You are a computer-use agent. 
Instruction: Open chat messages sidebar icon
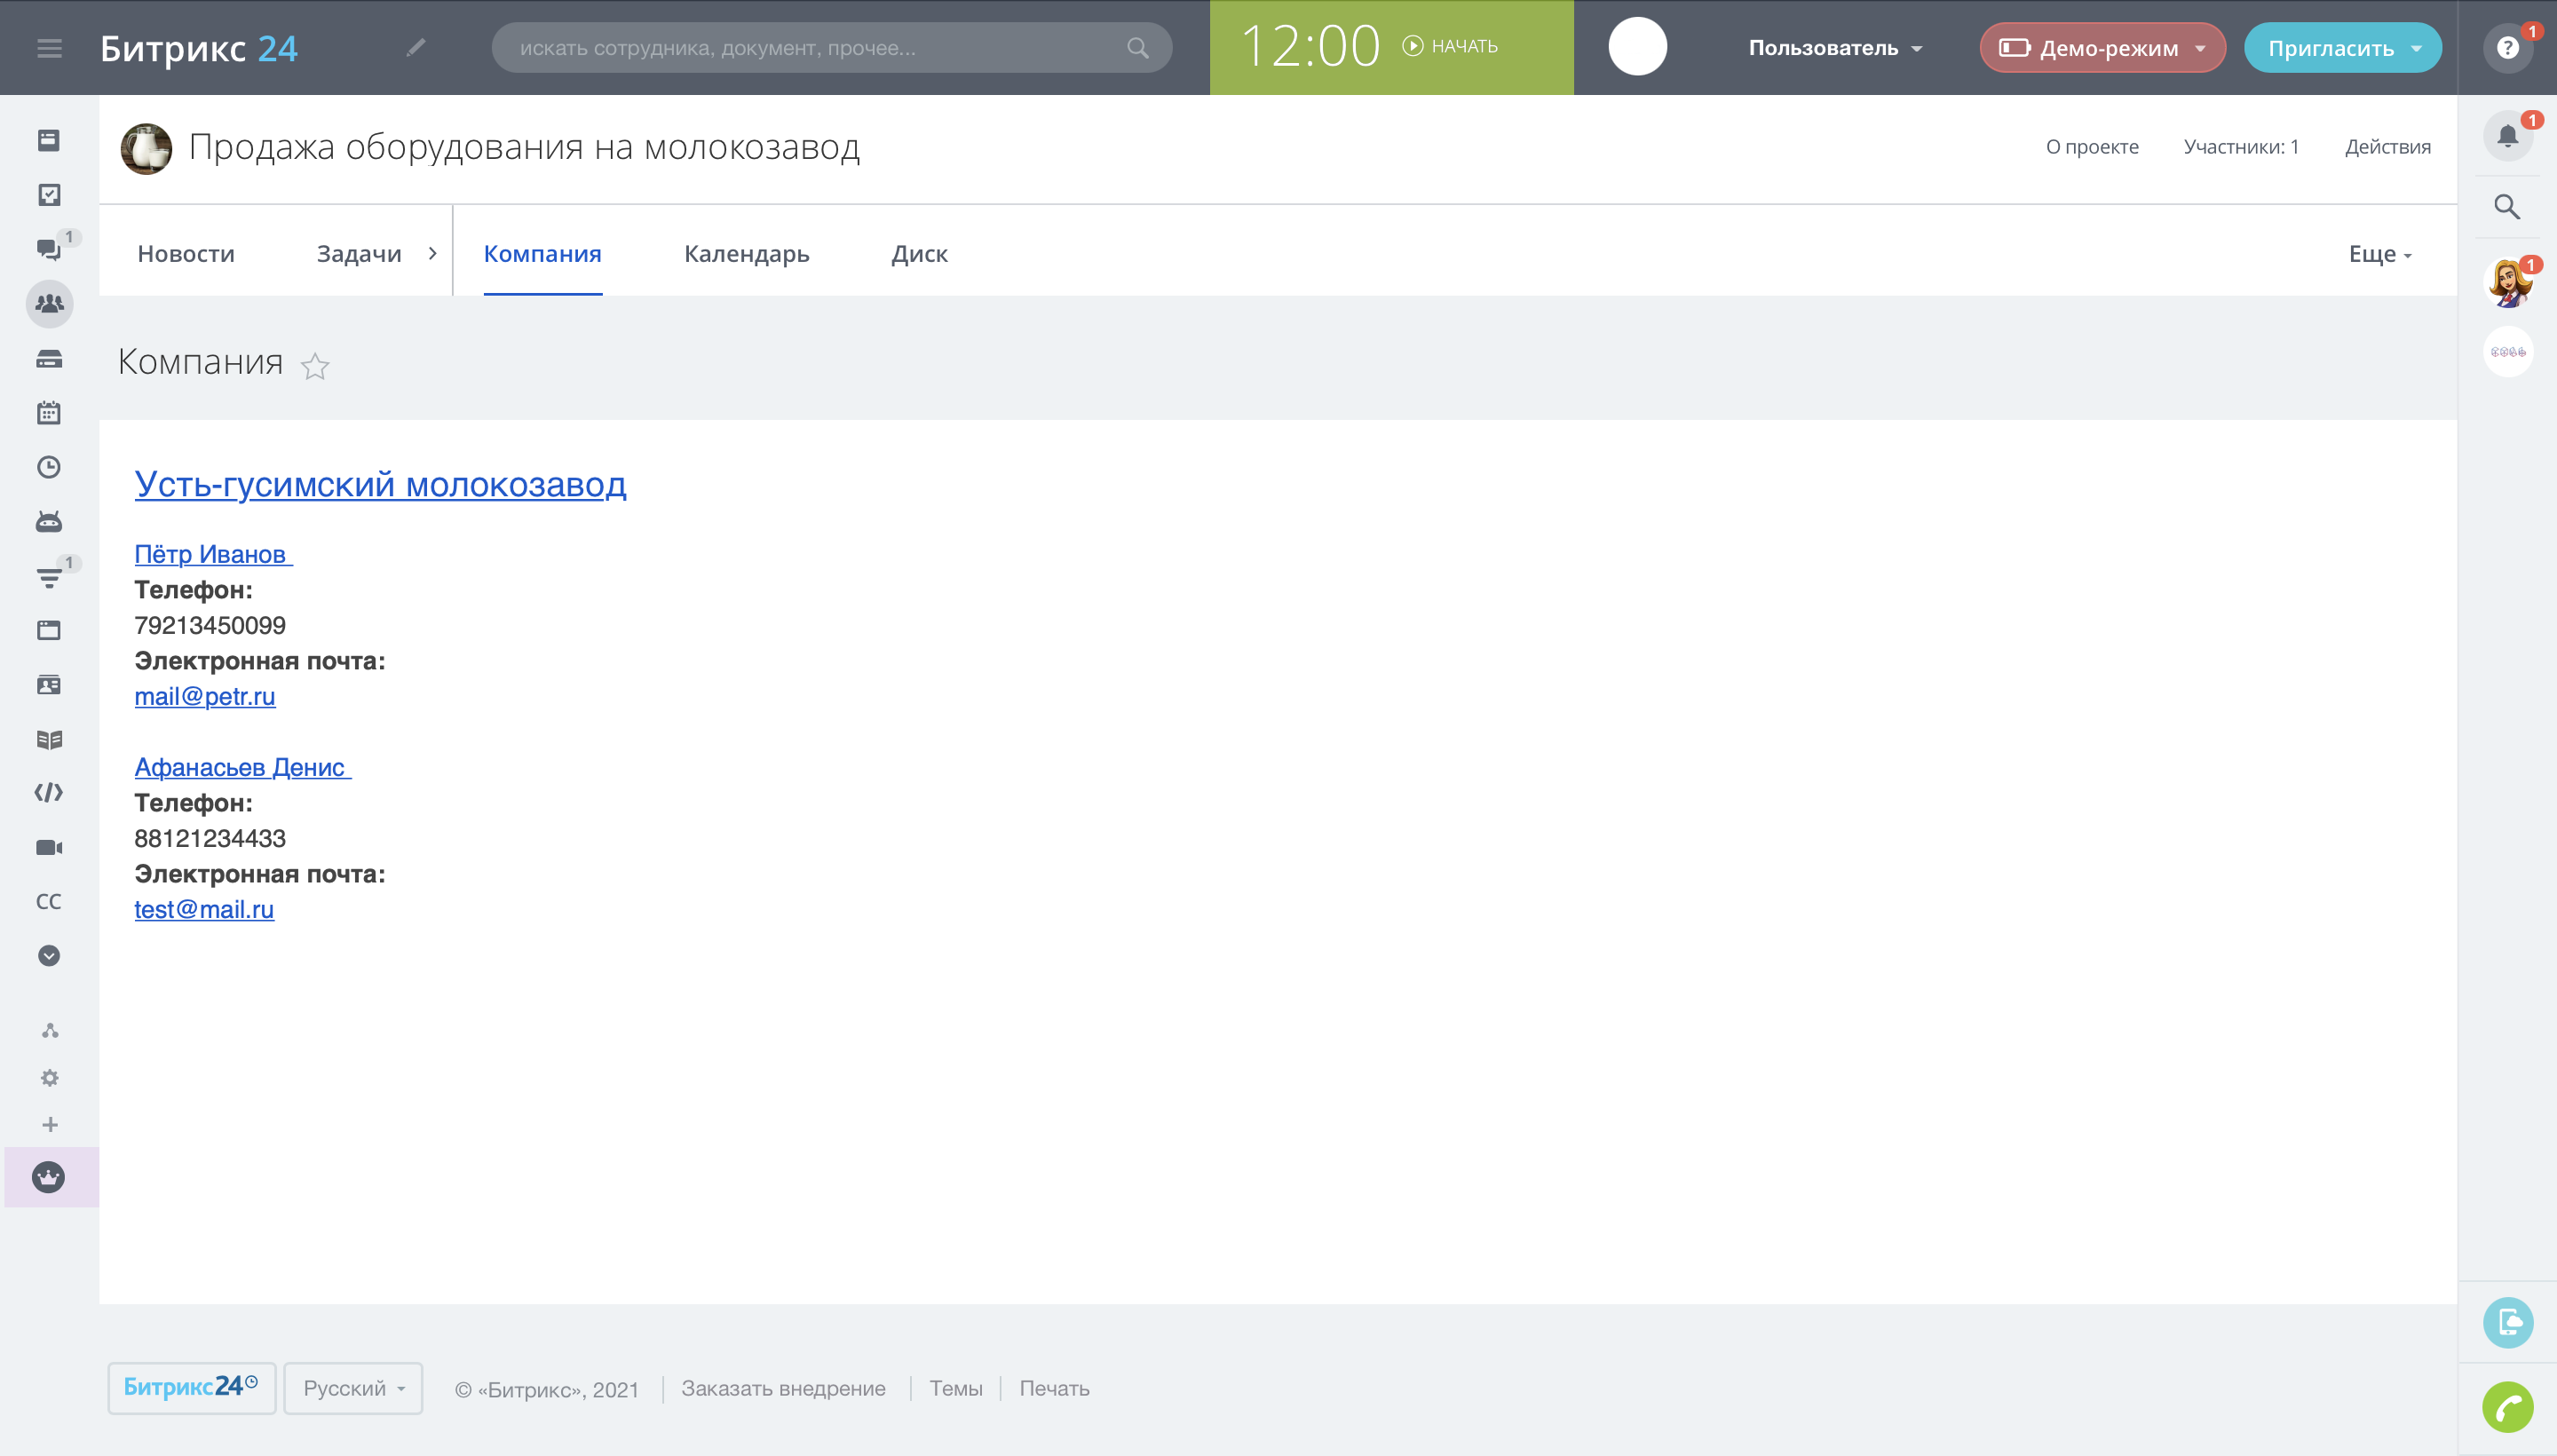[x=49, y=249]
